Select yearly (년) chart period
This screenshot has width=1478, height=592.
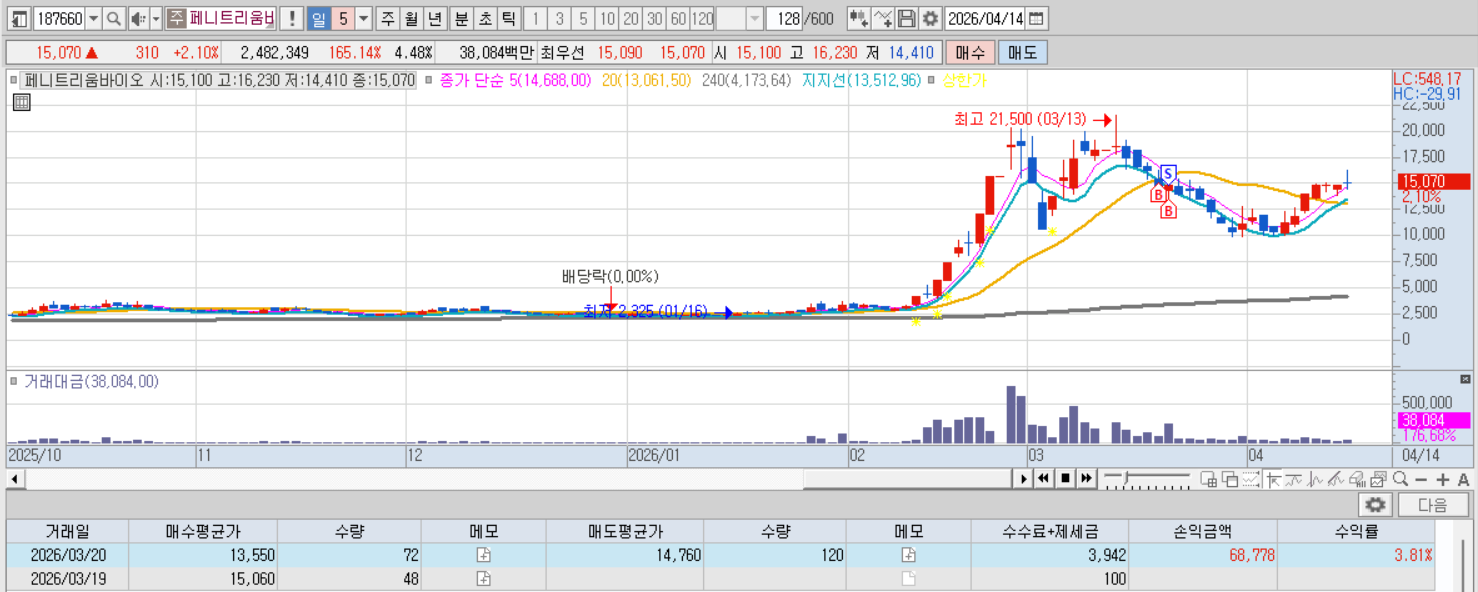click(x=435, y=19)
